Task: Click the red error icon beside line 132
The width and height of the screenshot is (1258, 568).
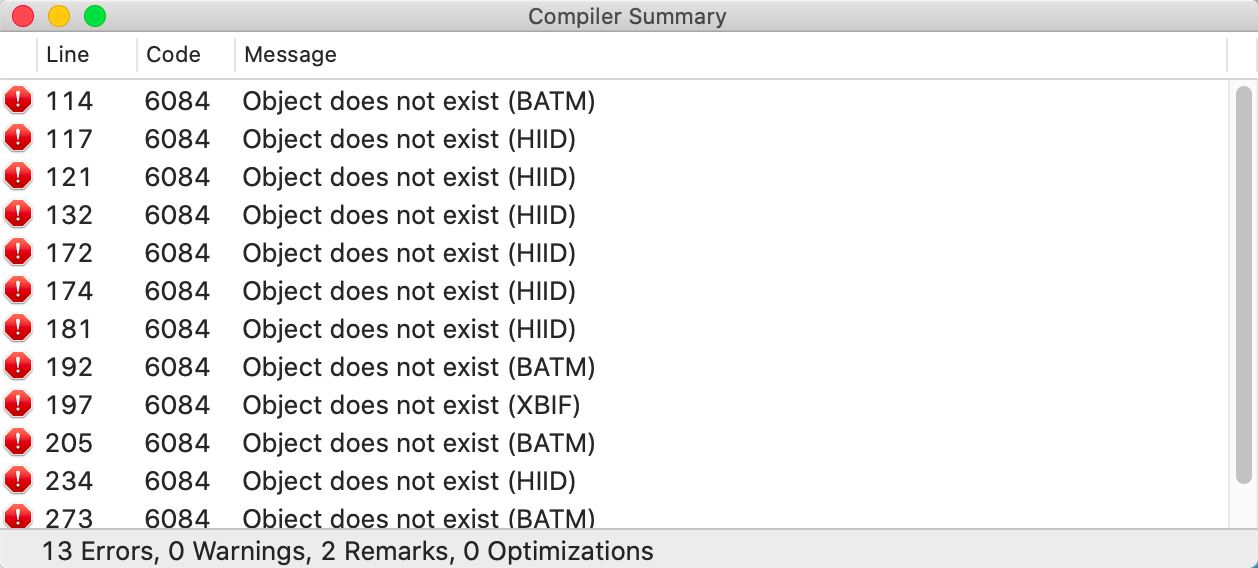Action: click(x=18, y=215)
